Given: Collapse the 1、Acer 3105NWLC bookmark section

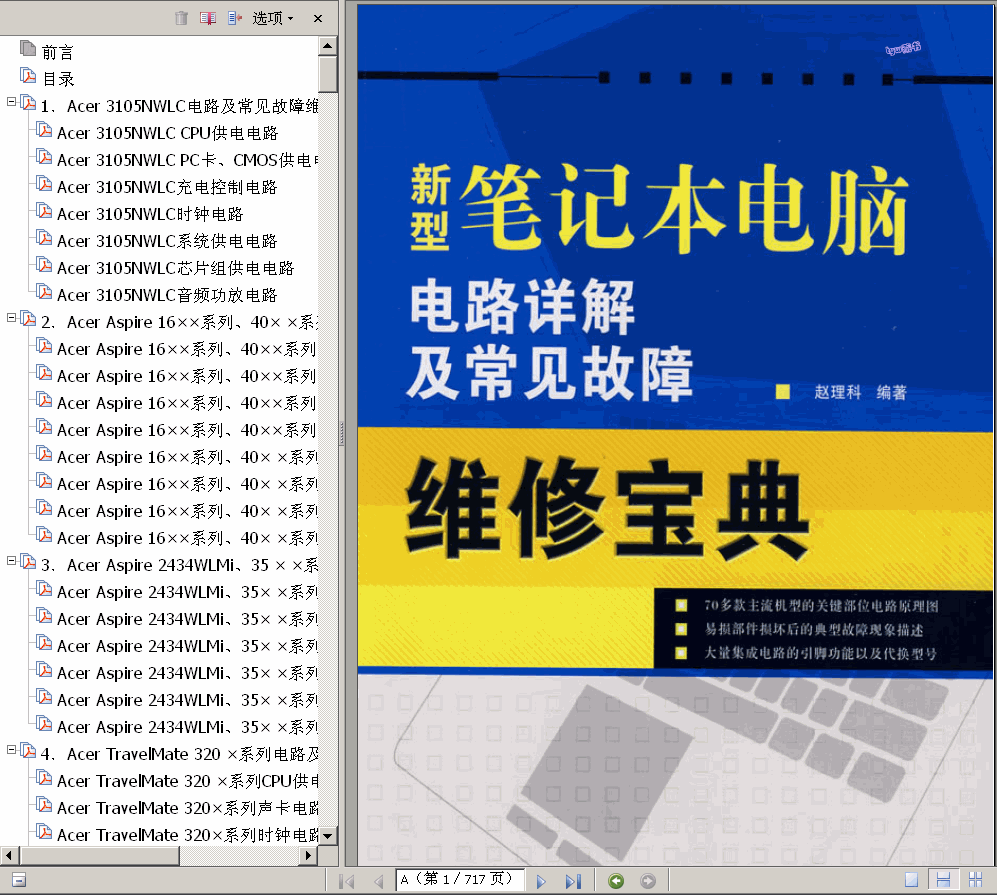Looking at the screenshot, I should [11, 102].
